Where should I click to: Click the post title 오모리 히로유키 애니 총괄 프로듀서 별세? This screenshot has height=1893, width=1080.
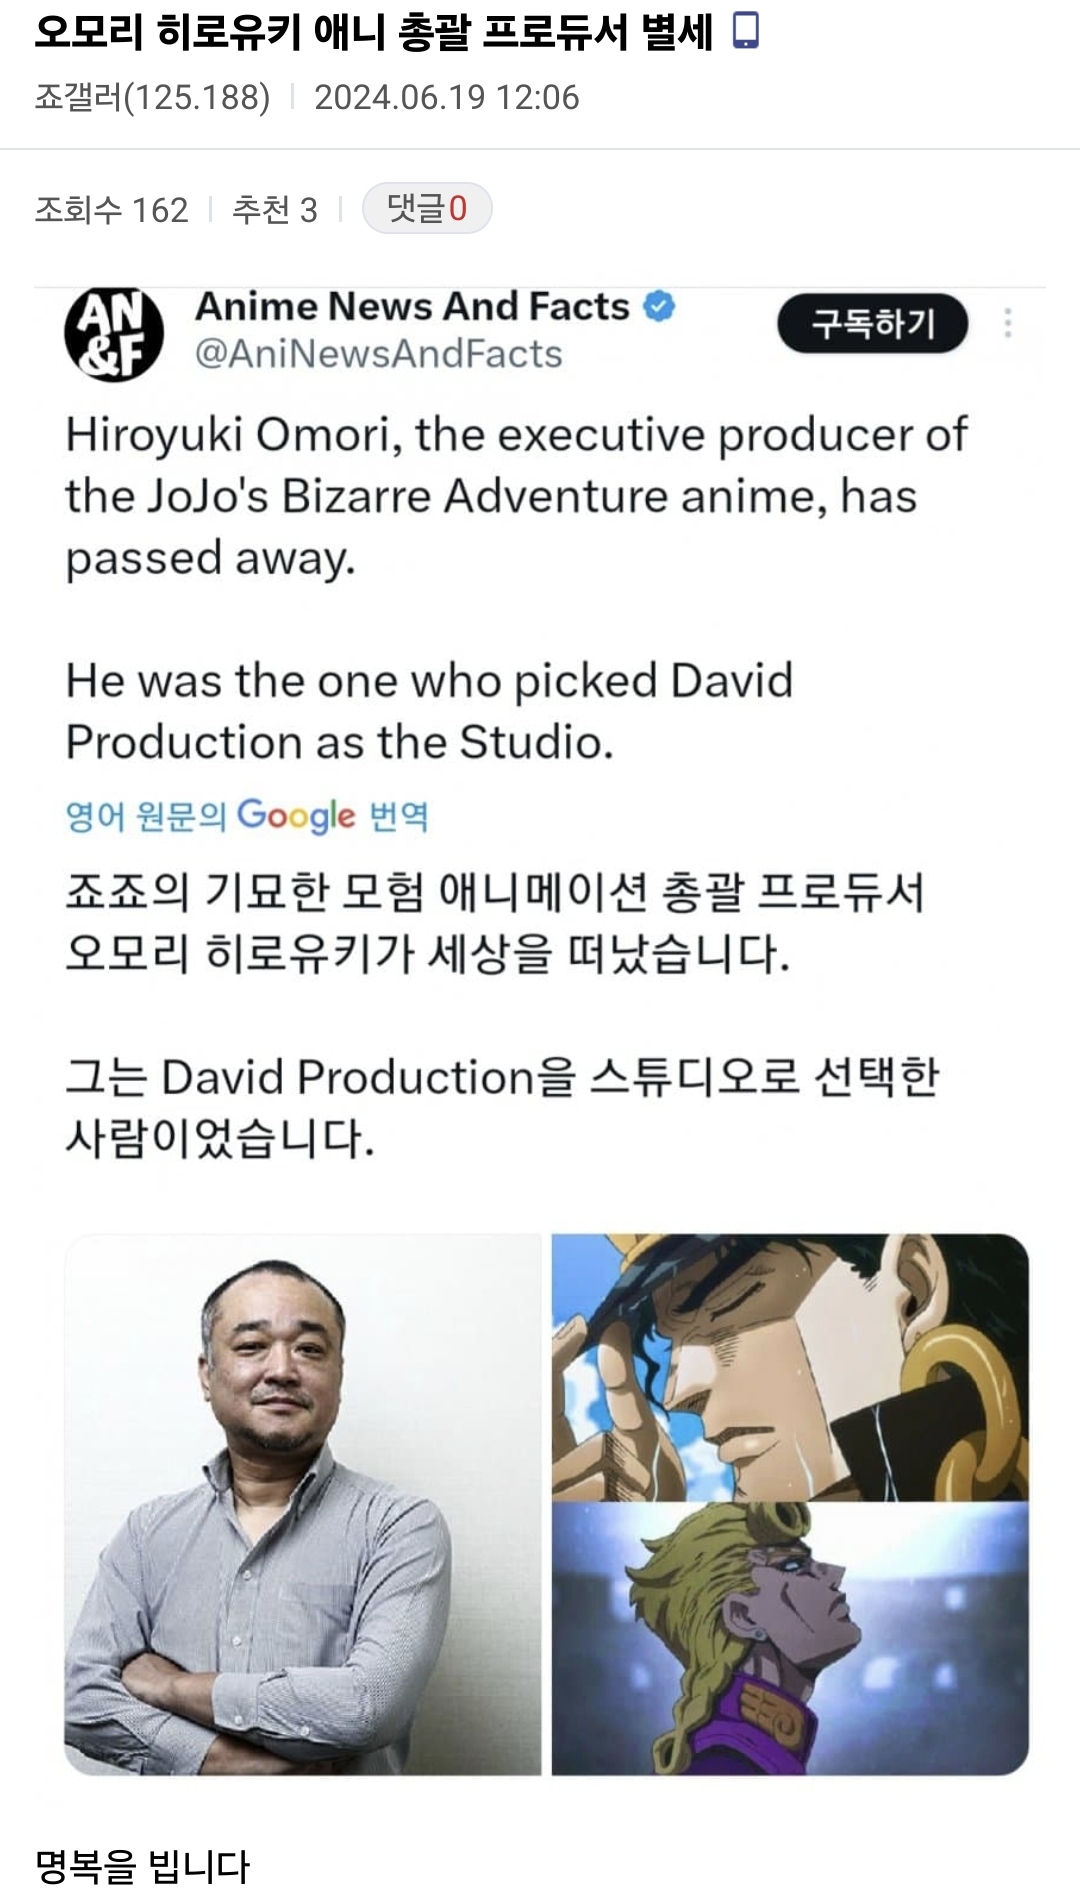point(374,31)
